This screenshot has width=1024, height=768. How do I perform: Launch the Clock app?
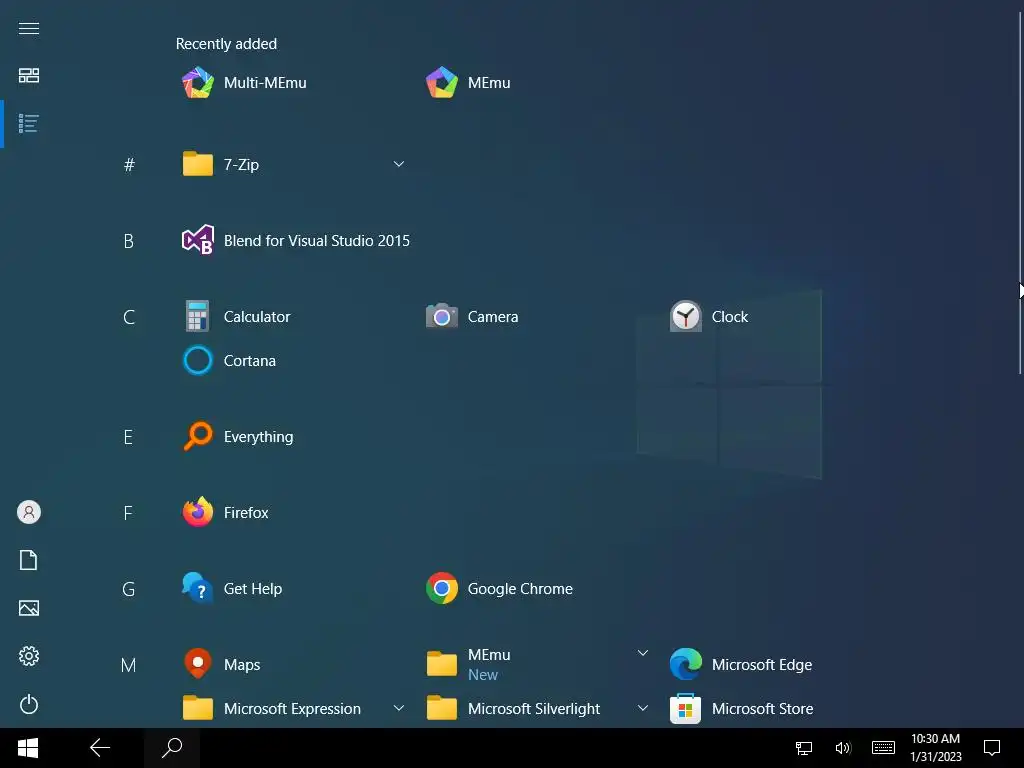pyautogui.click(x=709, y=317)
